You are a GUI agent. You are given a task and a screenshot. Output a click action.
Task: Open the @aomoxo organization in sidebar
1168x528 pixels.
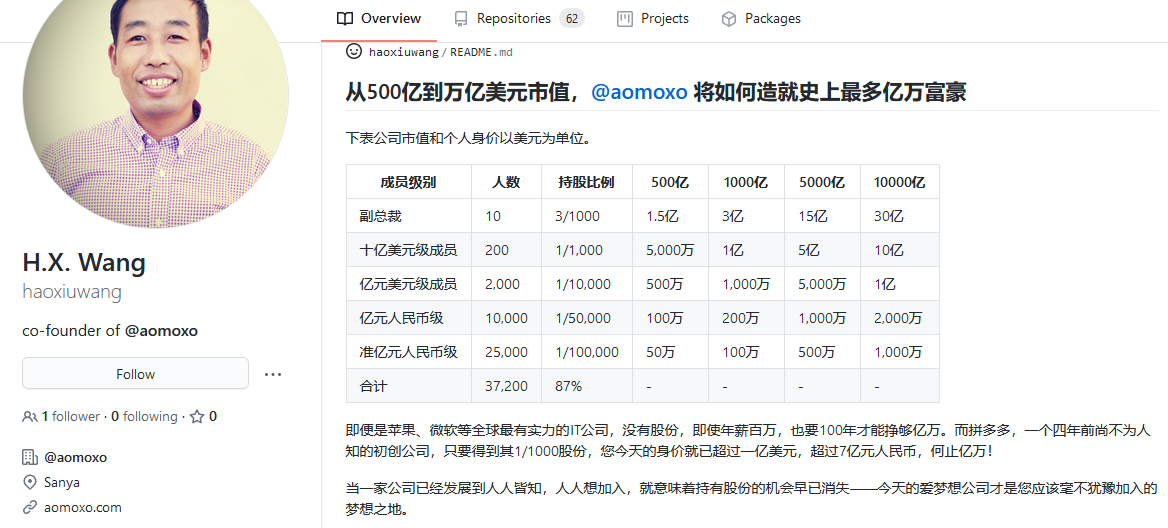coord(75,457)
